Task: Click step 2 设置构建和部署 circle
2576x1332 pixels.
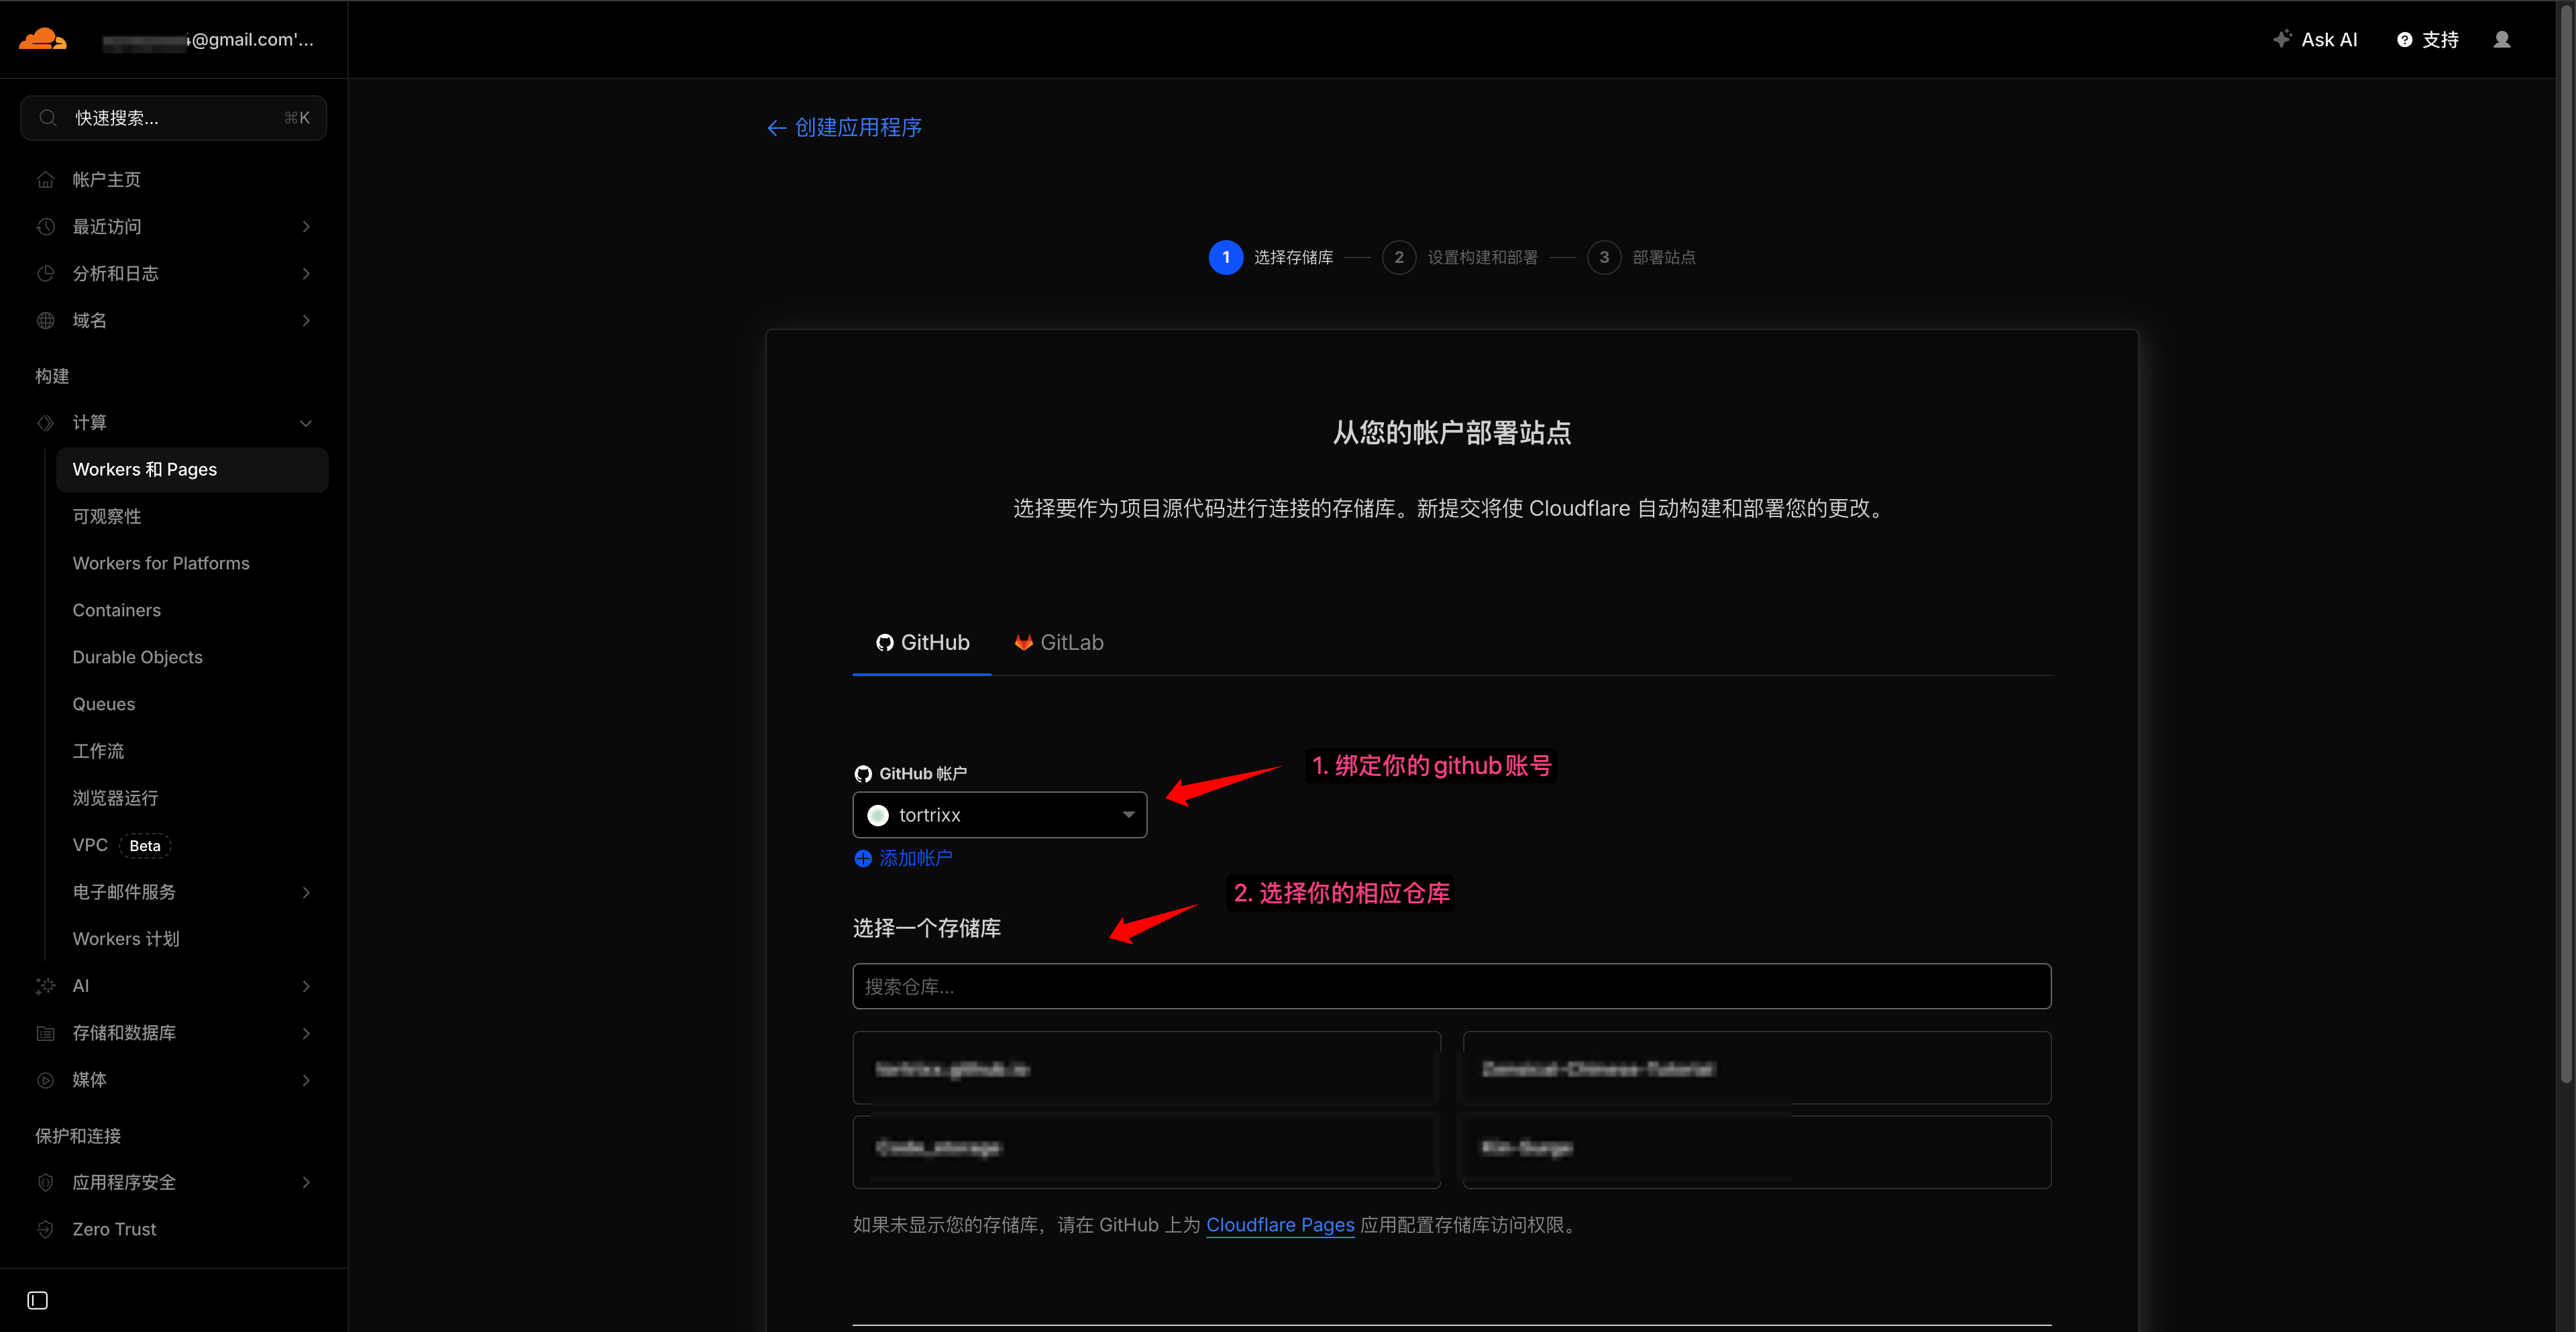Action: [x=1398, y=257]
